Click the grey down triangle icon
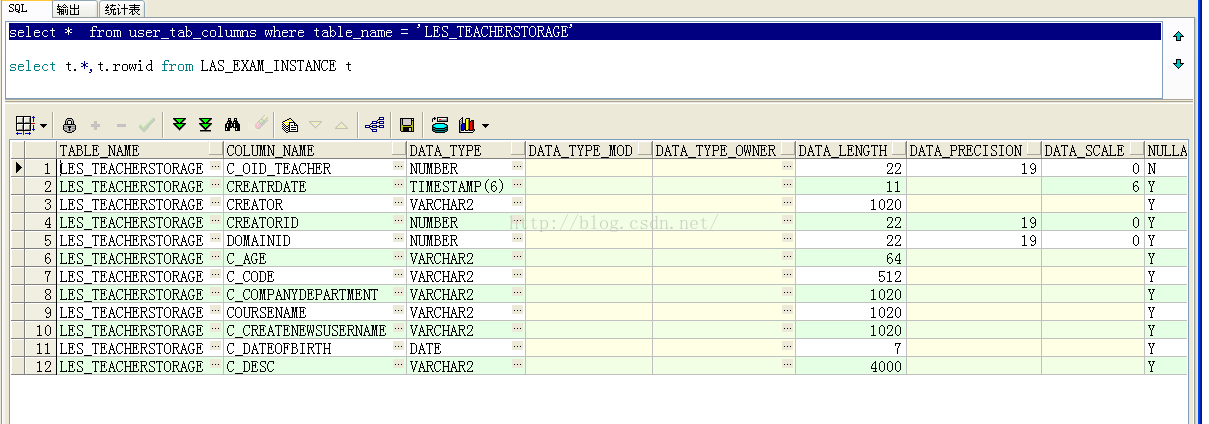Screen dimensions: 1209x424 tap(316, 125)
